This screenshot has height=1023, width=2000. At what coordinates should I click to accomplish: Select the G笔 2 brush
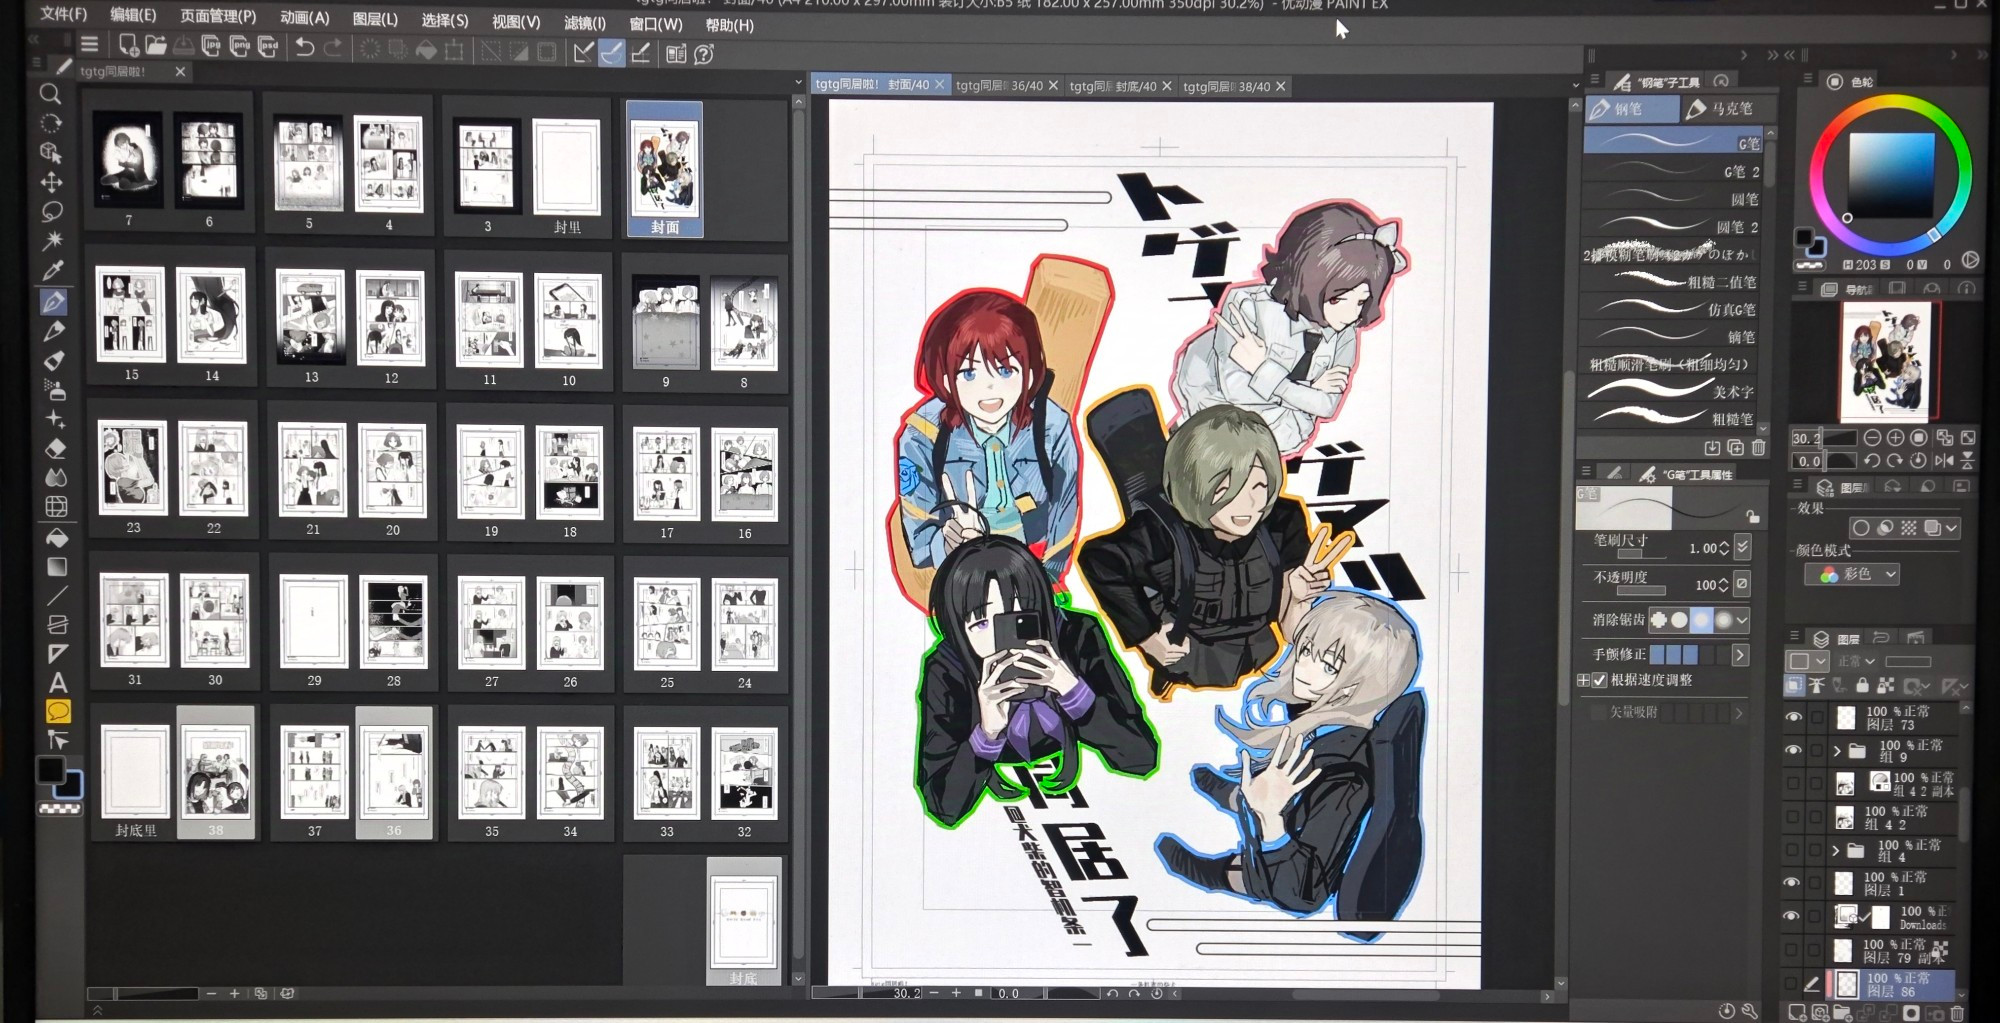pos(1674,171)
